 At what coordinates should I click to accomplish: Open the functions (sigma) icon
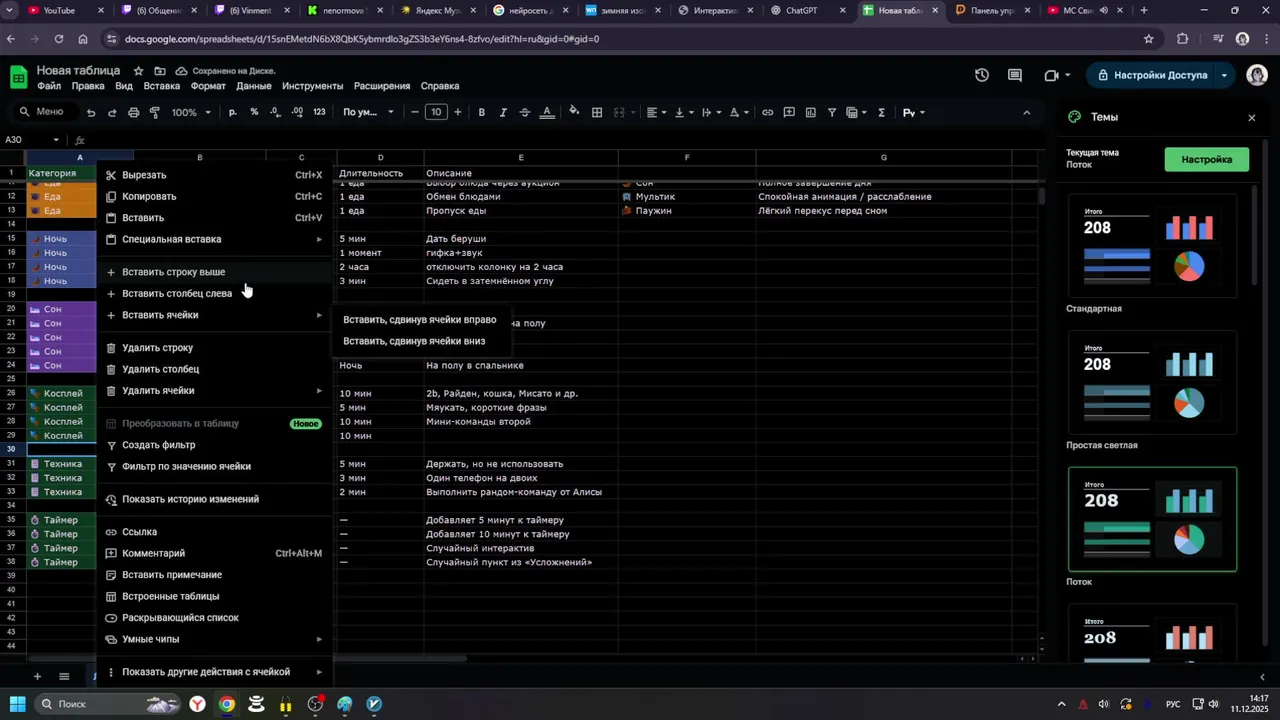tap(881, 112)
